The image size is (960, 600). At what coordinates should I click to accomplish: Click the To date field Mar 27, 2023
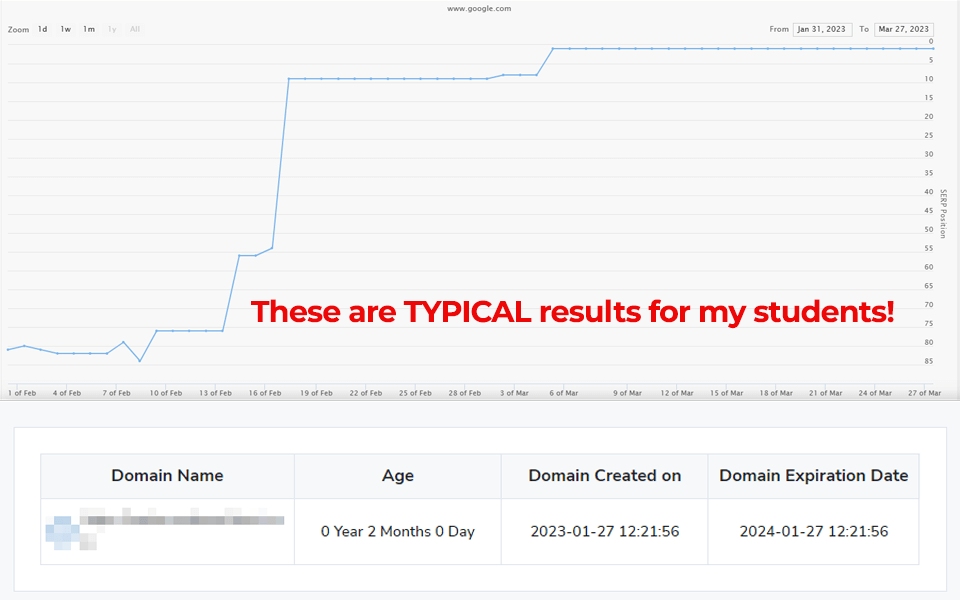[903, 29]
